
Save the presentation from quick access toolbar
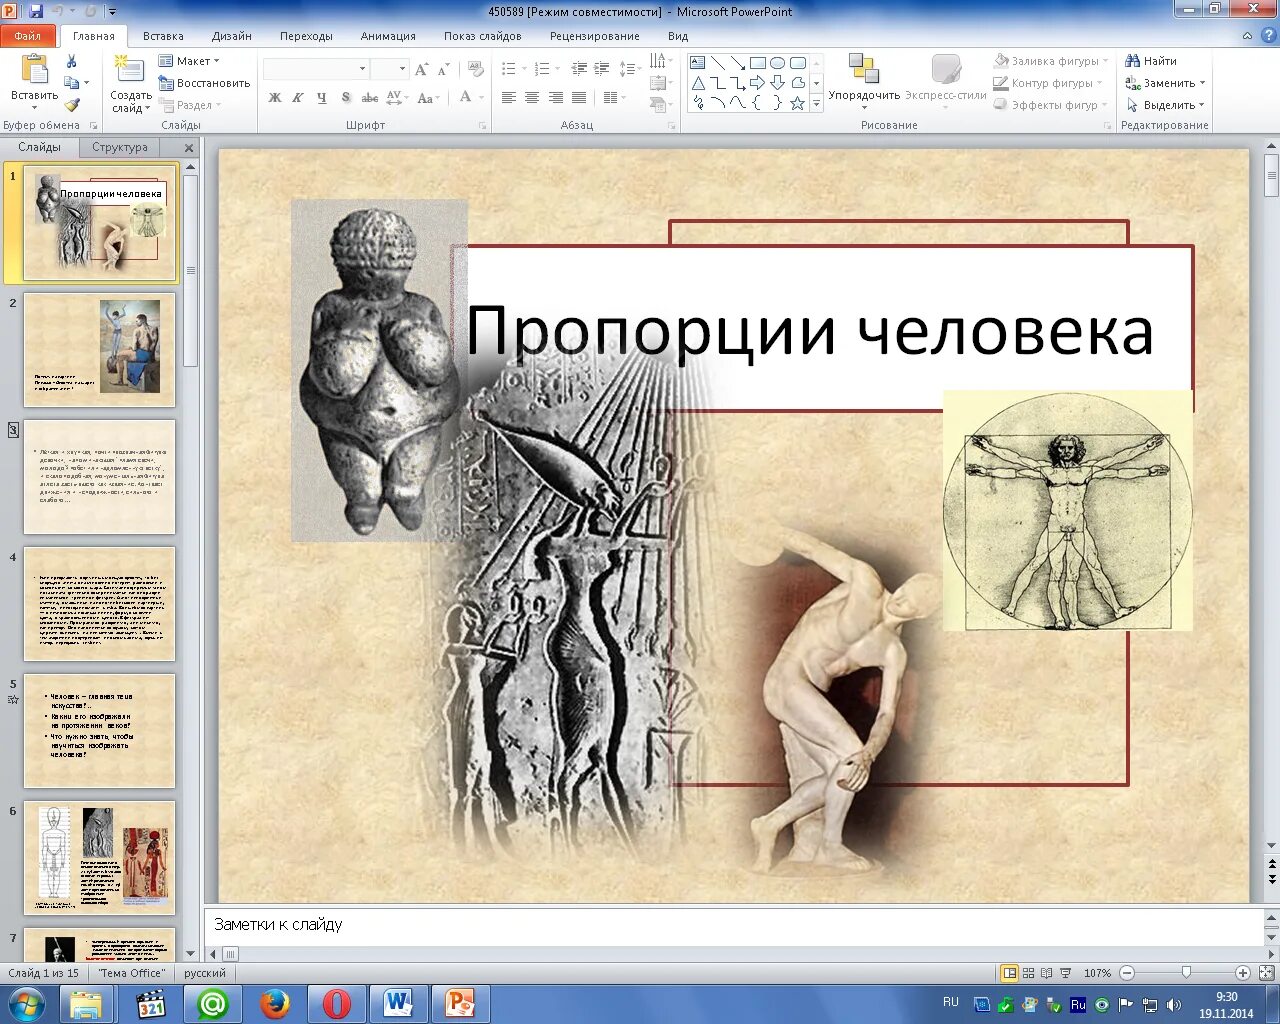pyautogui.click(x=36, y=12)
